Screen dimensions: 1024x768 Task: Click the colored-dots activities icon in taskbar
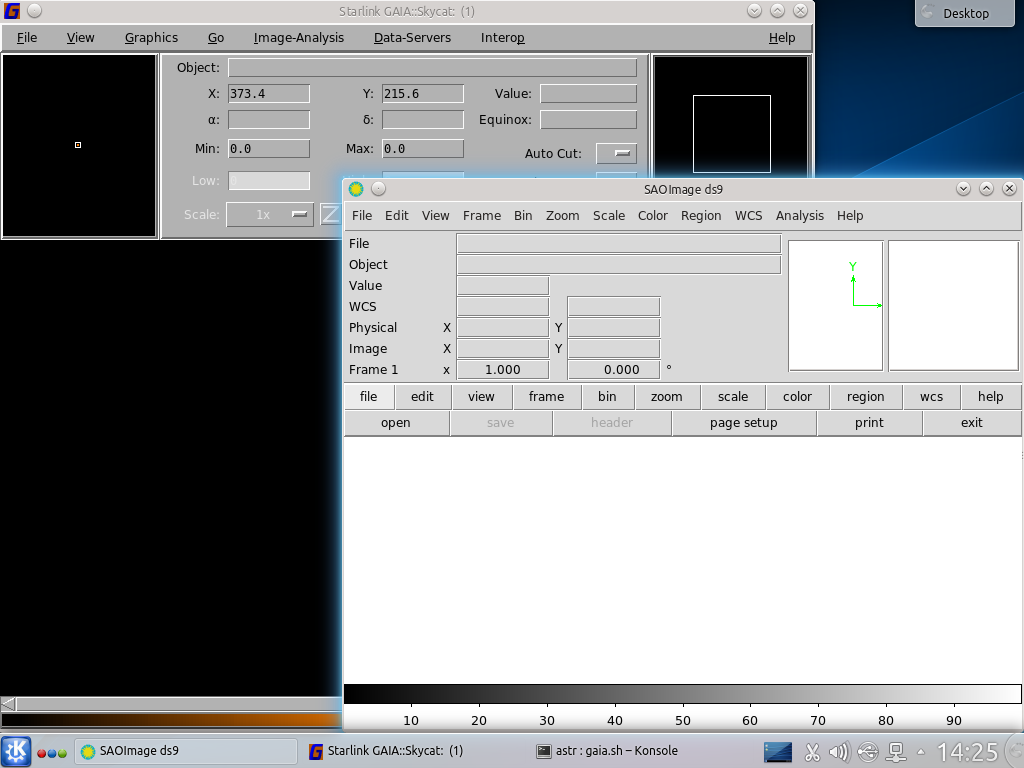(x=52, y=753)
